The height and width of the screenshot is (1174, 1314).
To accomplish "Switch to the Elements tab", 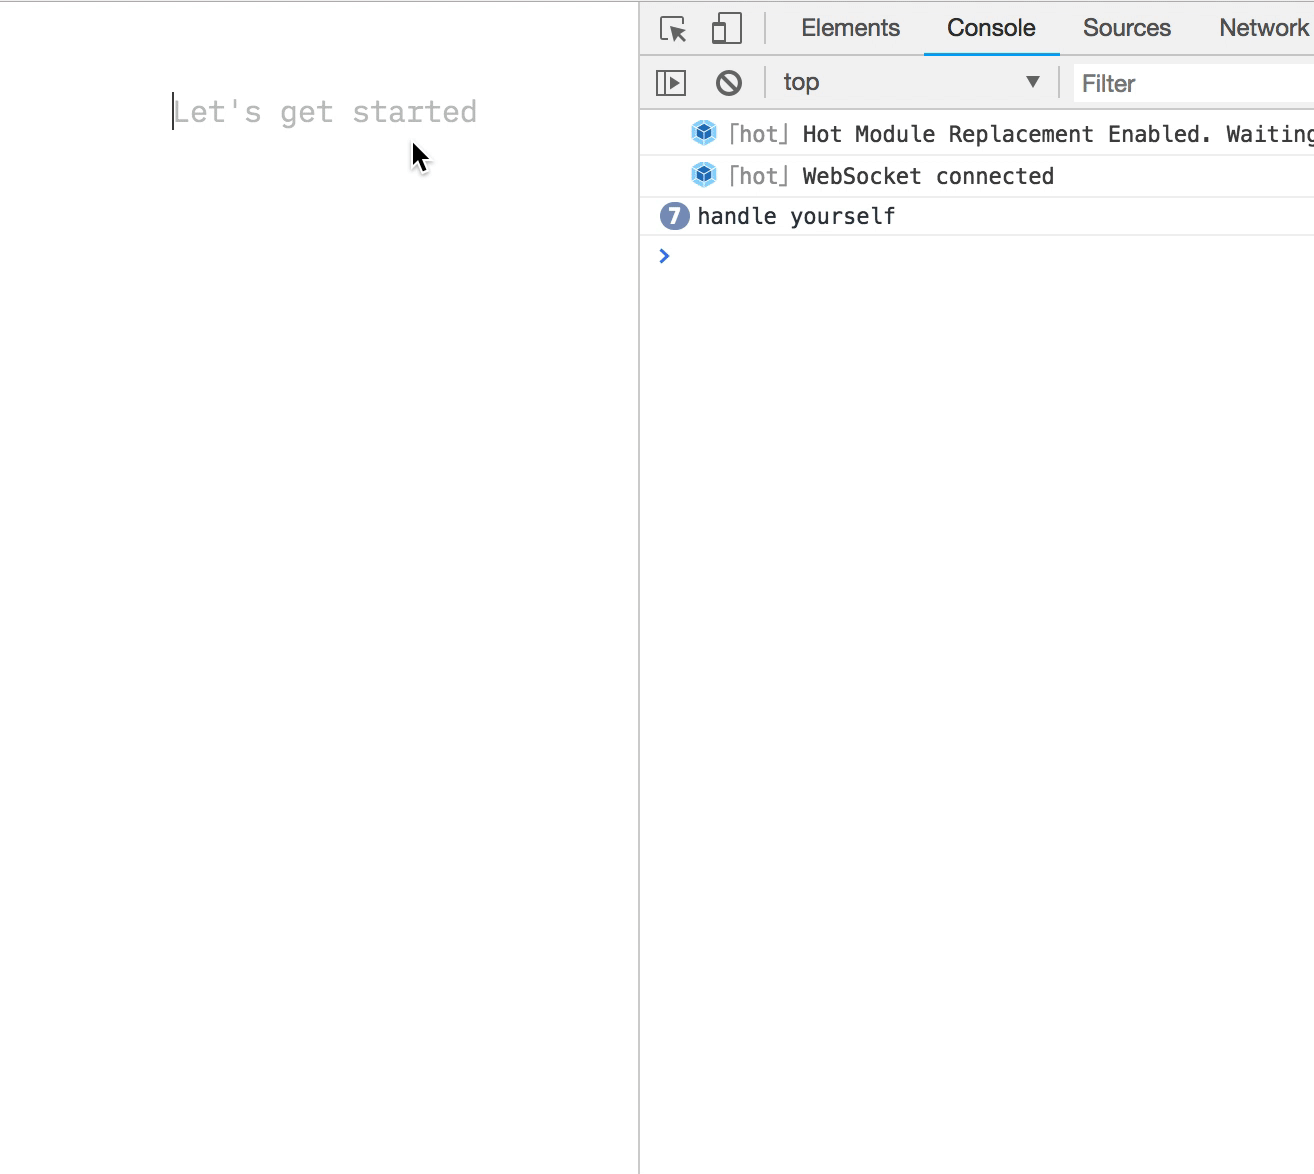I will (850, 27).
